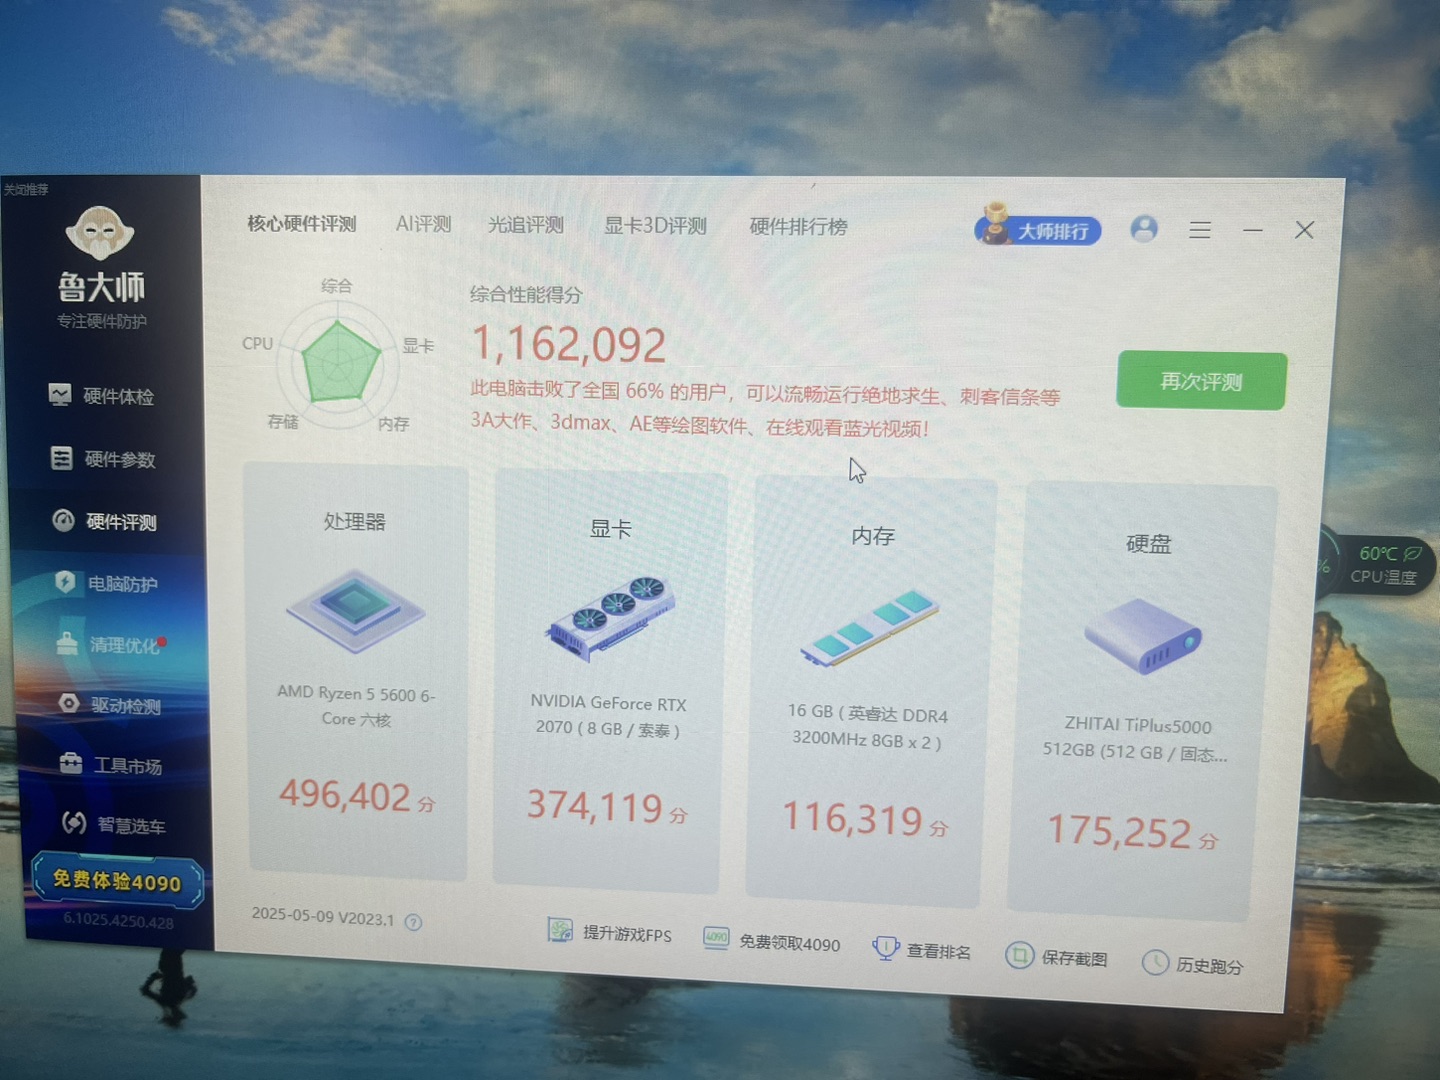
Task: Click the version info help icon
Action: [x=413, y=922]
